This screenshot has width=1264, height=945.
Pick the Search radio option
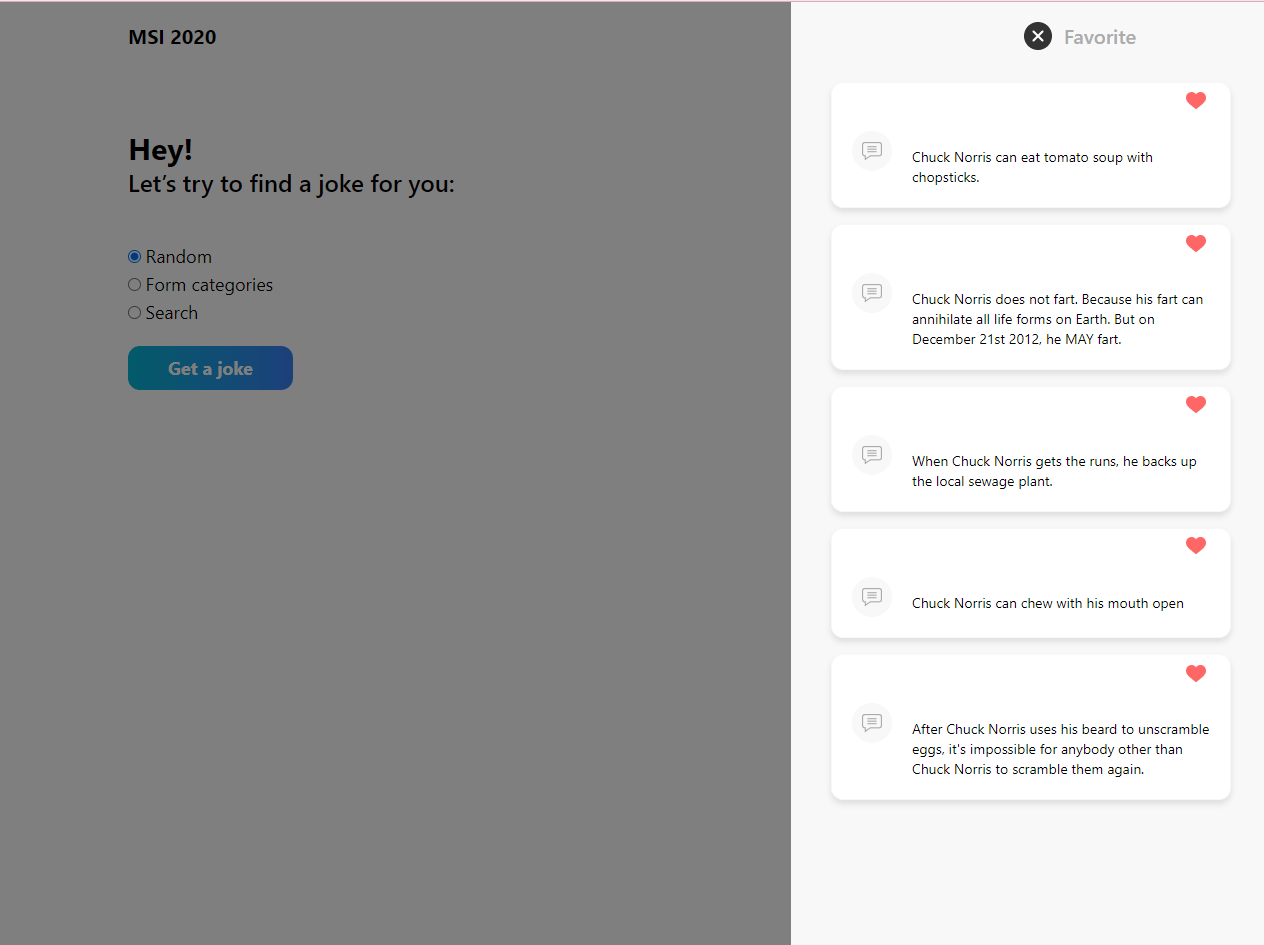click(135, 313)
